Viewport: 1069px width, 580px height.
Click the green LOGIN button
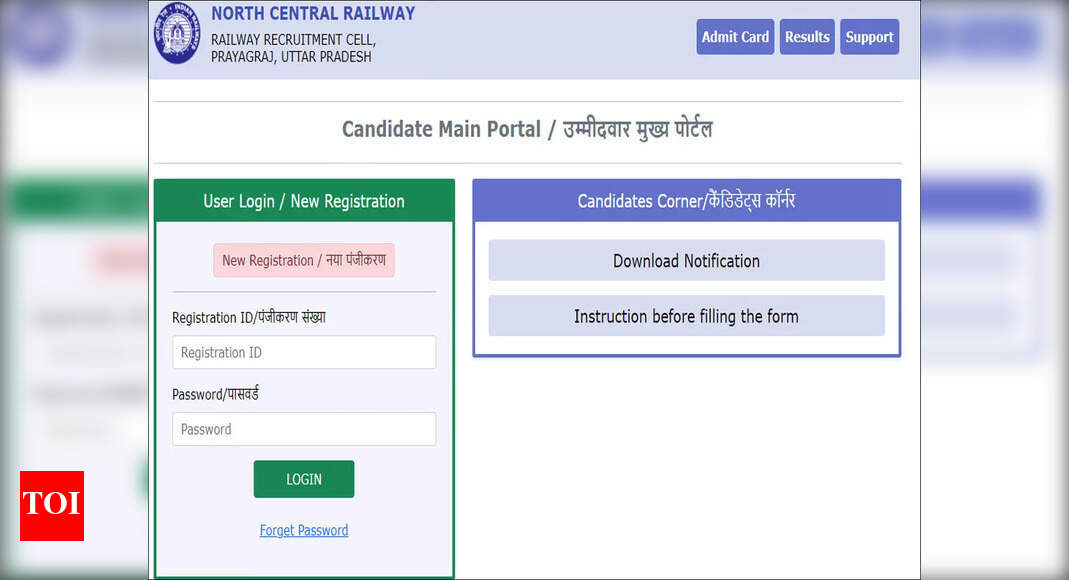click(304, 479)
